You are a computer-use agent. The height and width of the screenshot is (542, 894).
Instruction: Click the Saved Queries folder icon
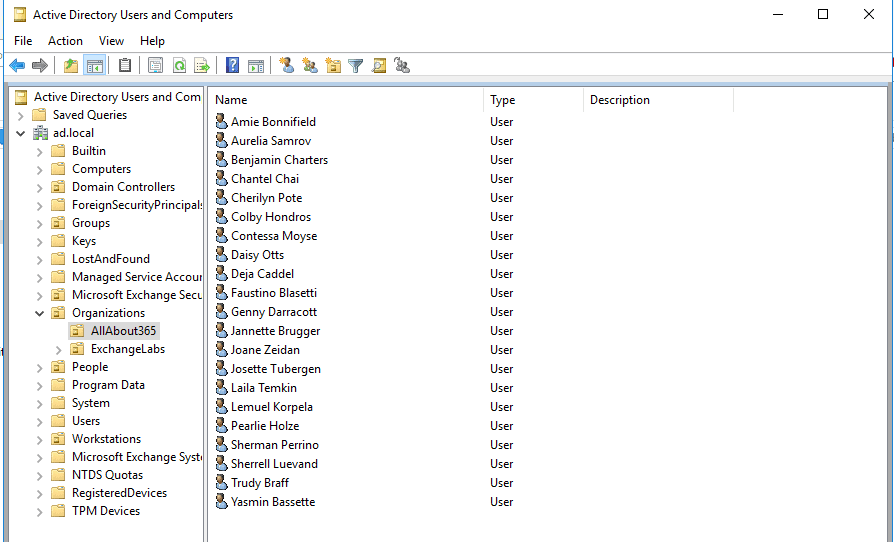[39, 115]
